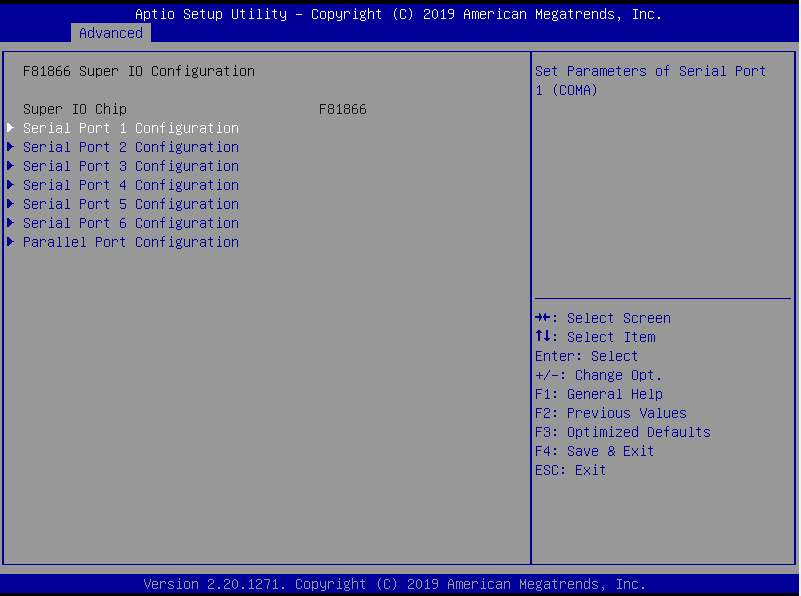Select Serial Port 2 Configuration entry text
The height and width of the screenshot is (596, 801).
(x=130, y=147)
